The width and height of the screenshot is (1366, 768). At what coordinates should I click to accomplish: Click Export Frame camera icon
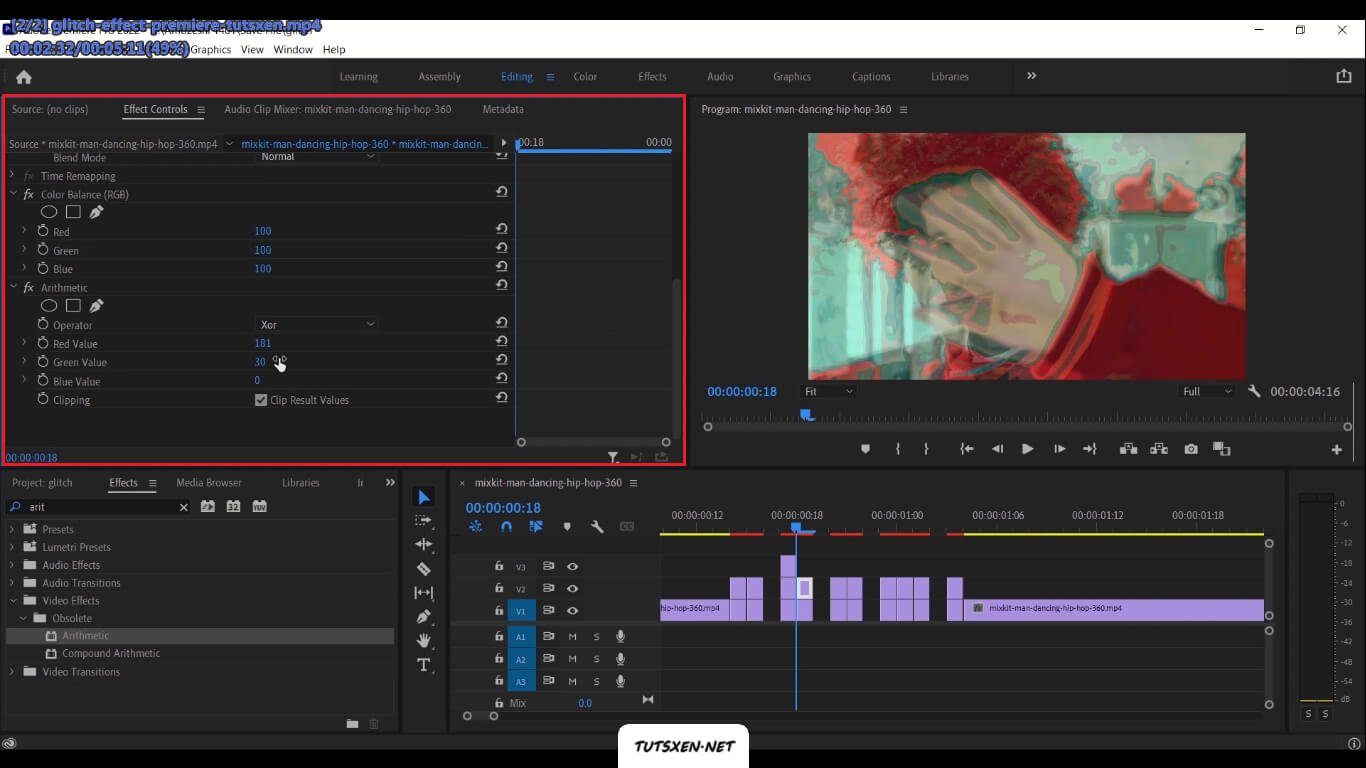click(x=1190, y=449)
